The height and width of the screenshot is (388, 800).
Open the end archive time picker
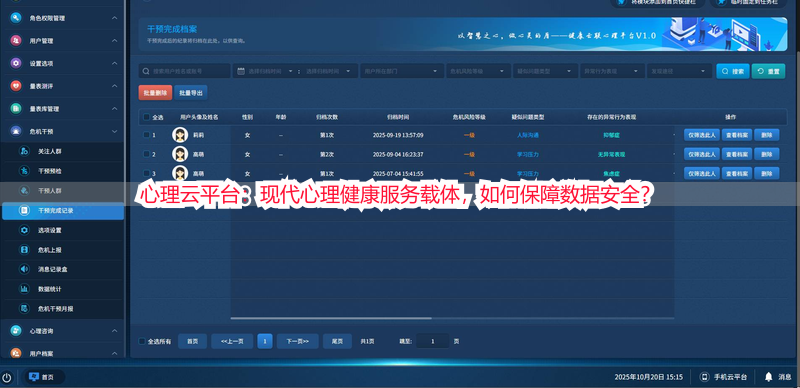coord(328,71)
